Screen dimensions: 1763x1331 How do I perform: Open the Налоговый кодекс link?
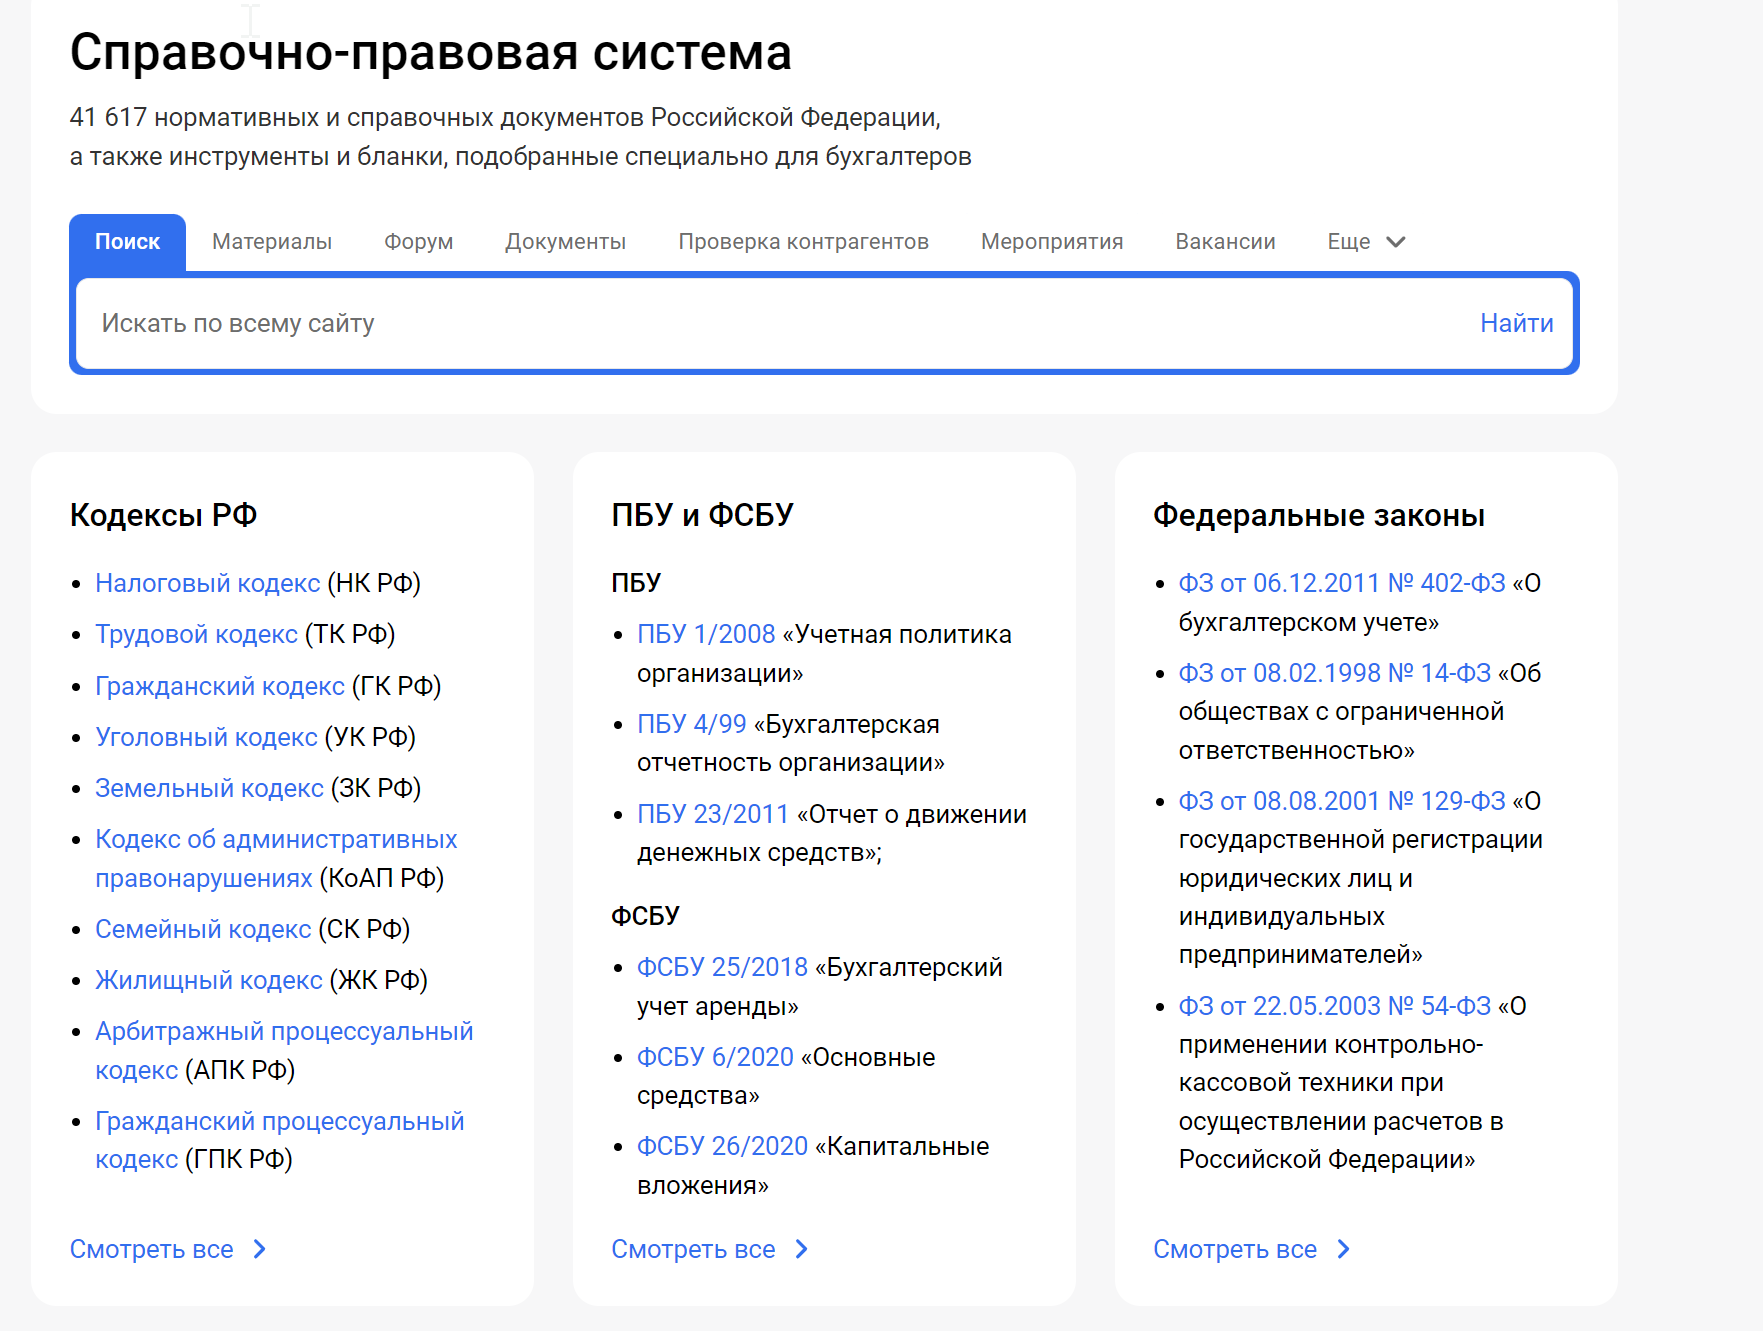coord(207,583)
